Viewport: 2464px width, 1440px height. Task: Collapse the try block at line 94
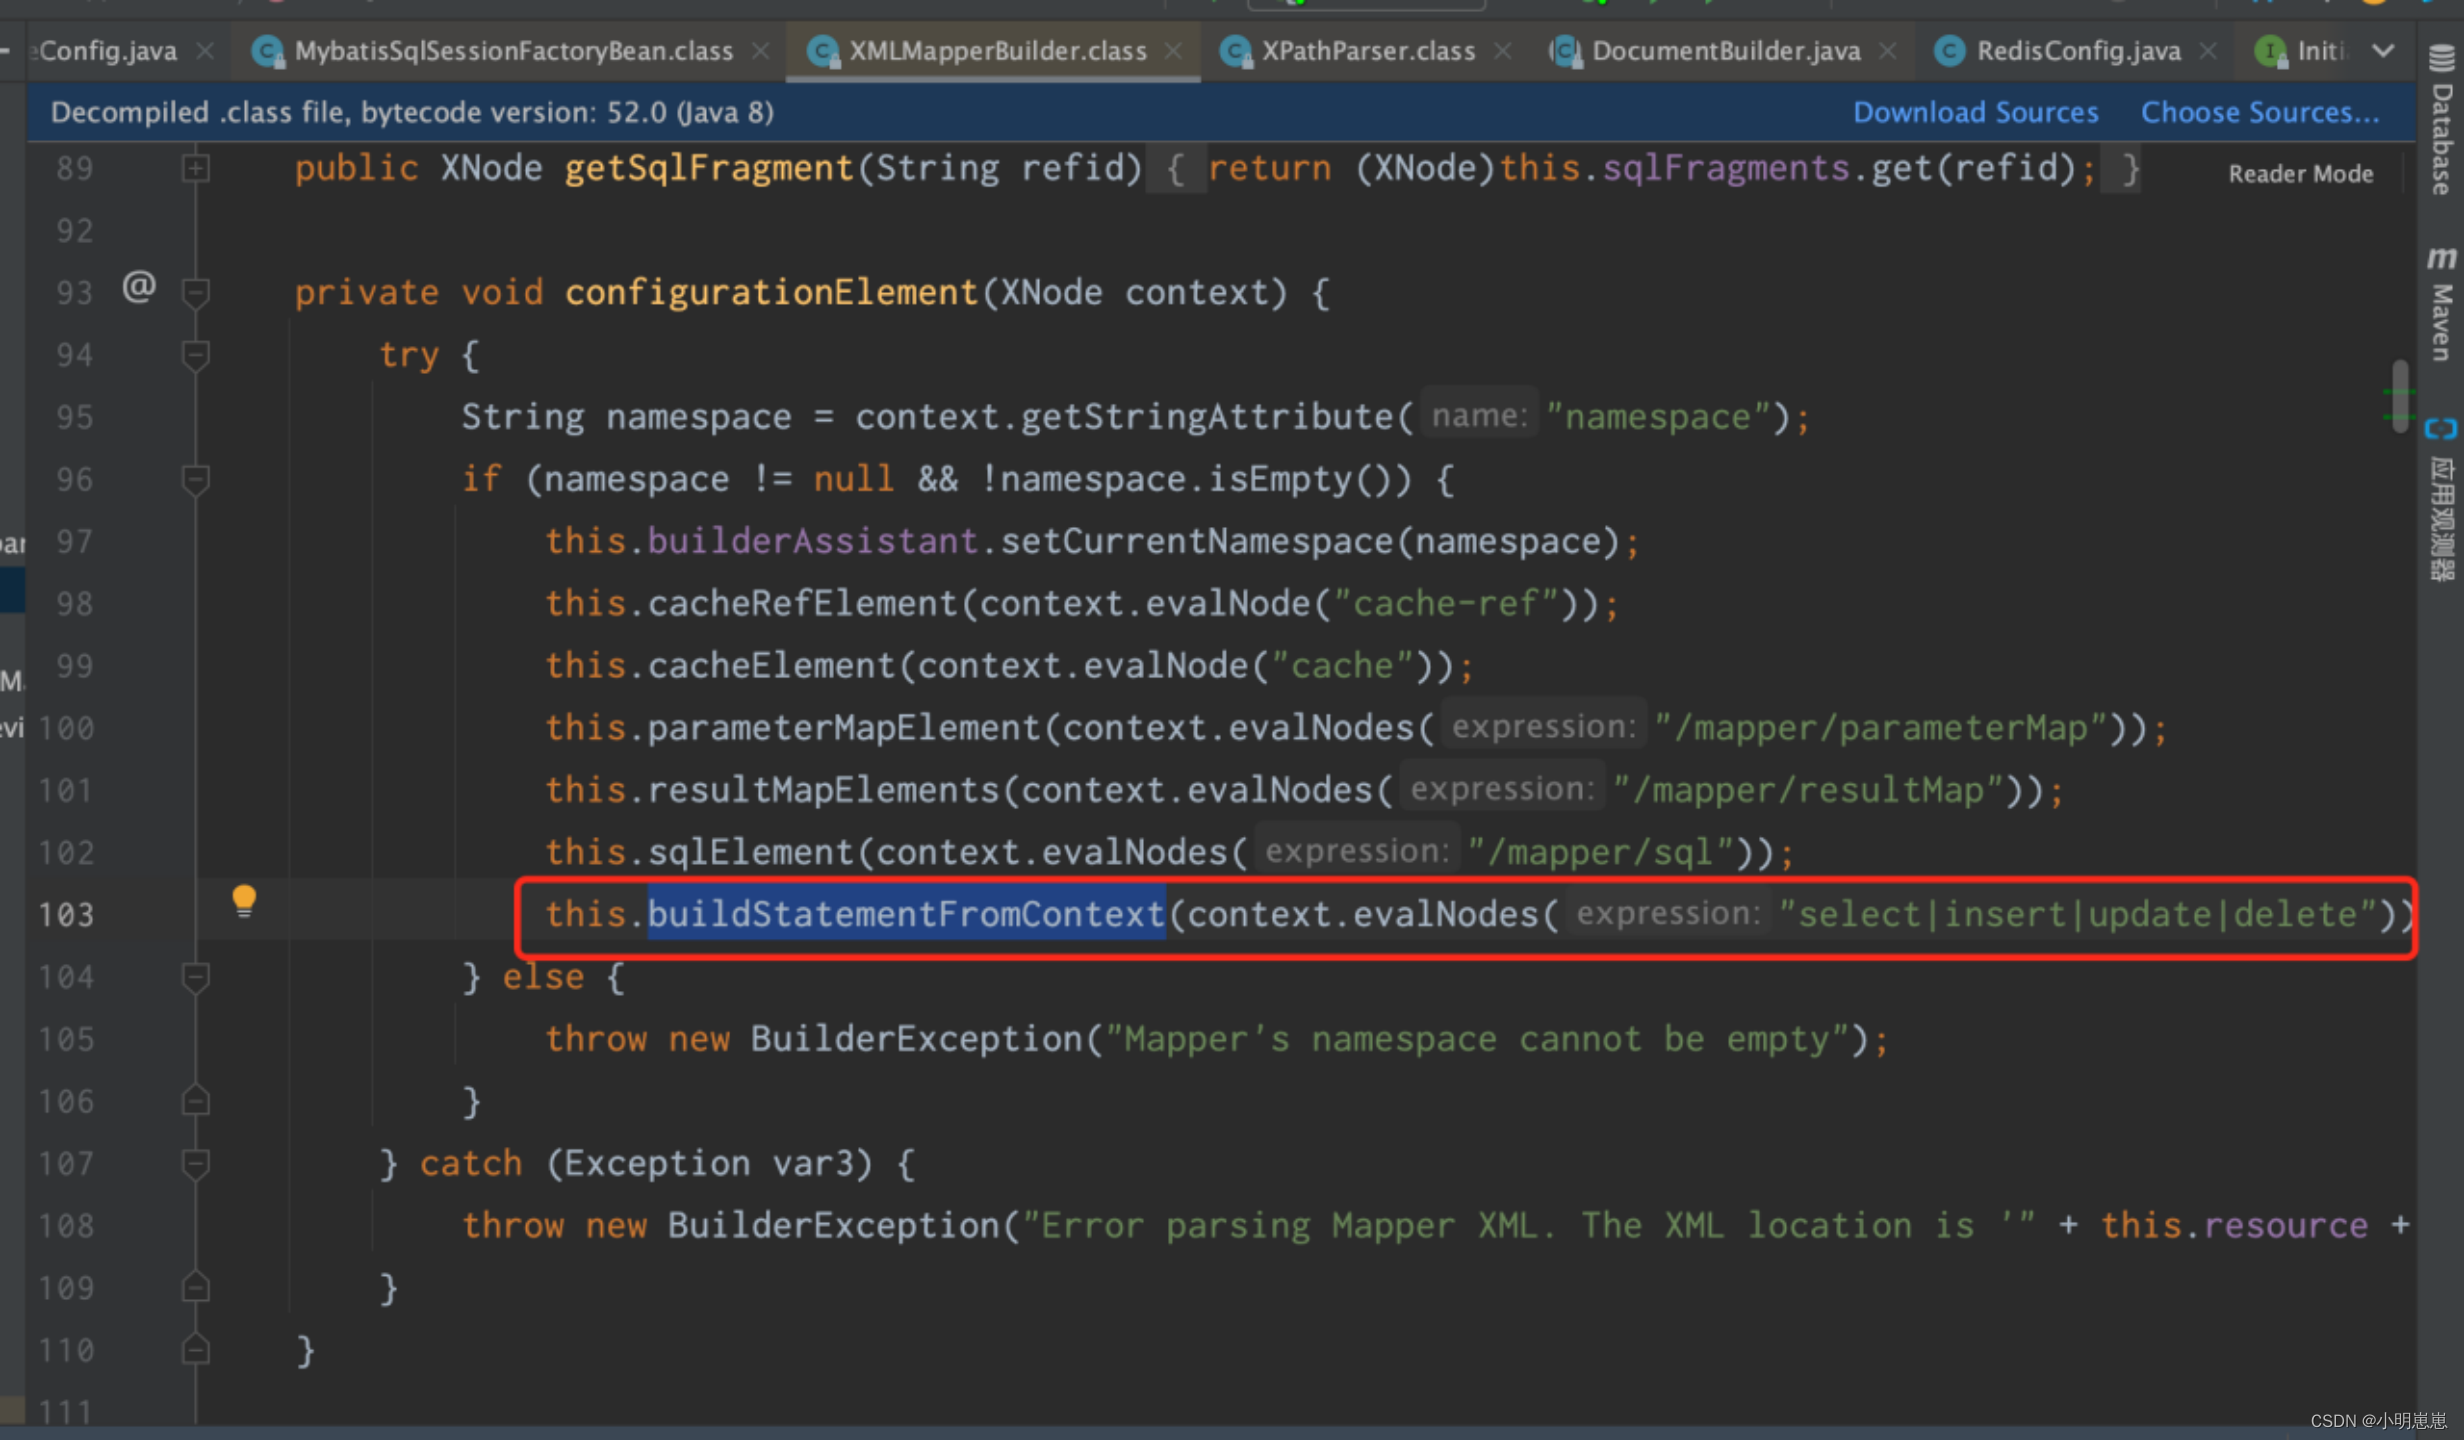pyautogui.click(x=196, y=354)
